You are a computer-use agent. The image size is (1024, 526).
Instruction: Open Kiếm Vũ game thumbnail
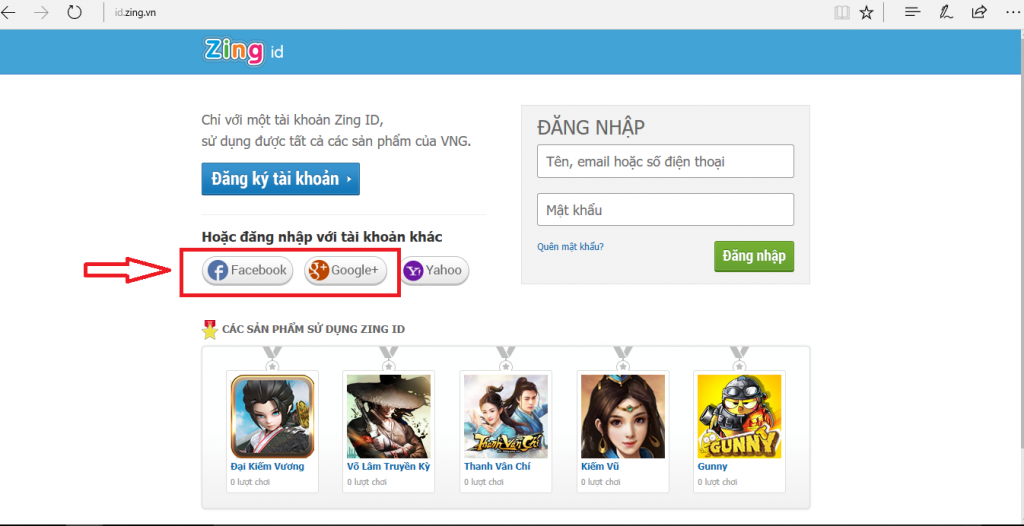pos(622,416)
